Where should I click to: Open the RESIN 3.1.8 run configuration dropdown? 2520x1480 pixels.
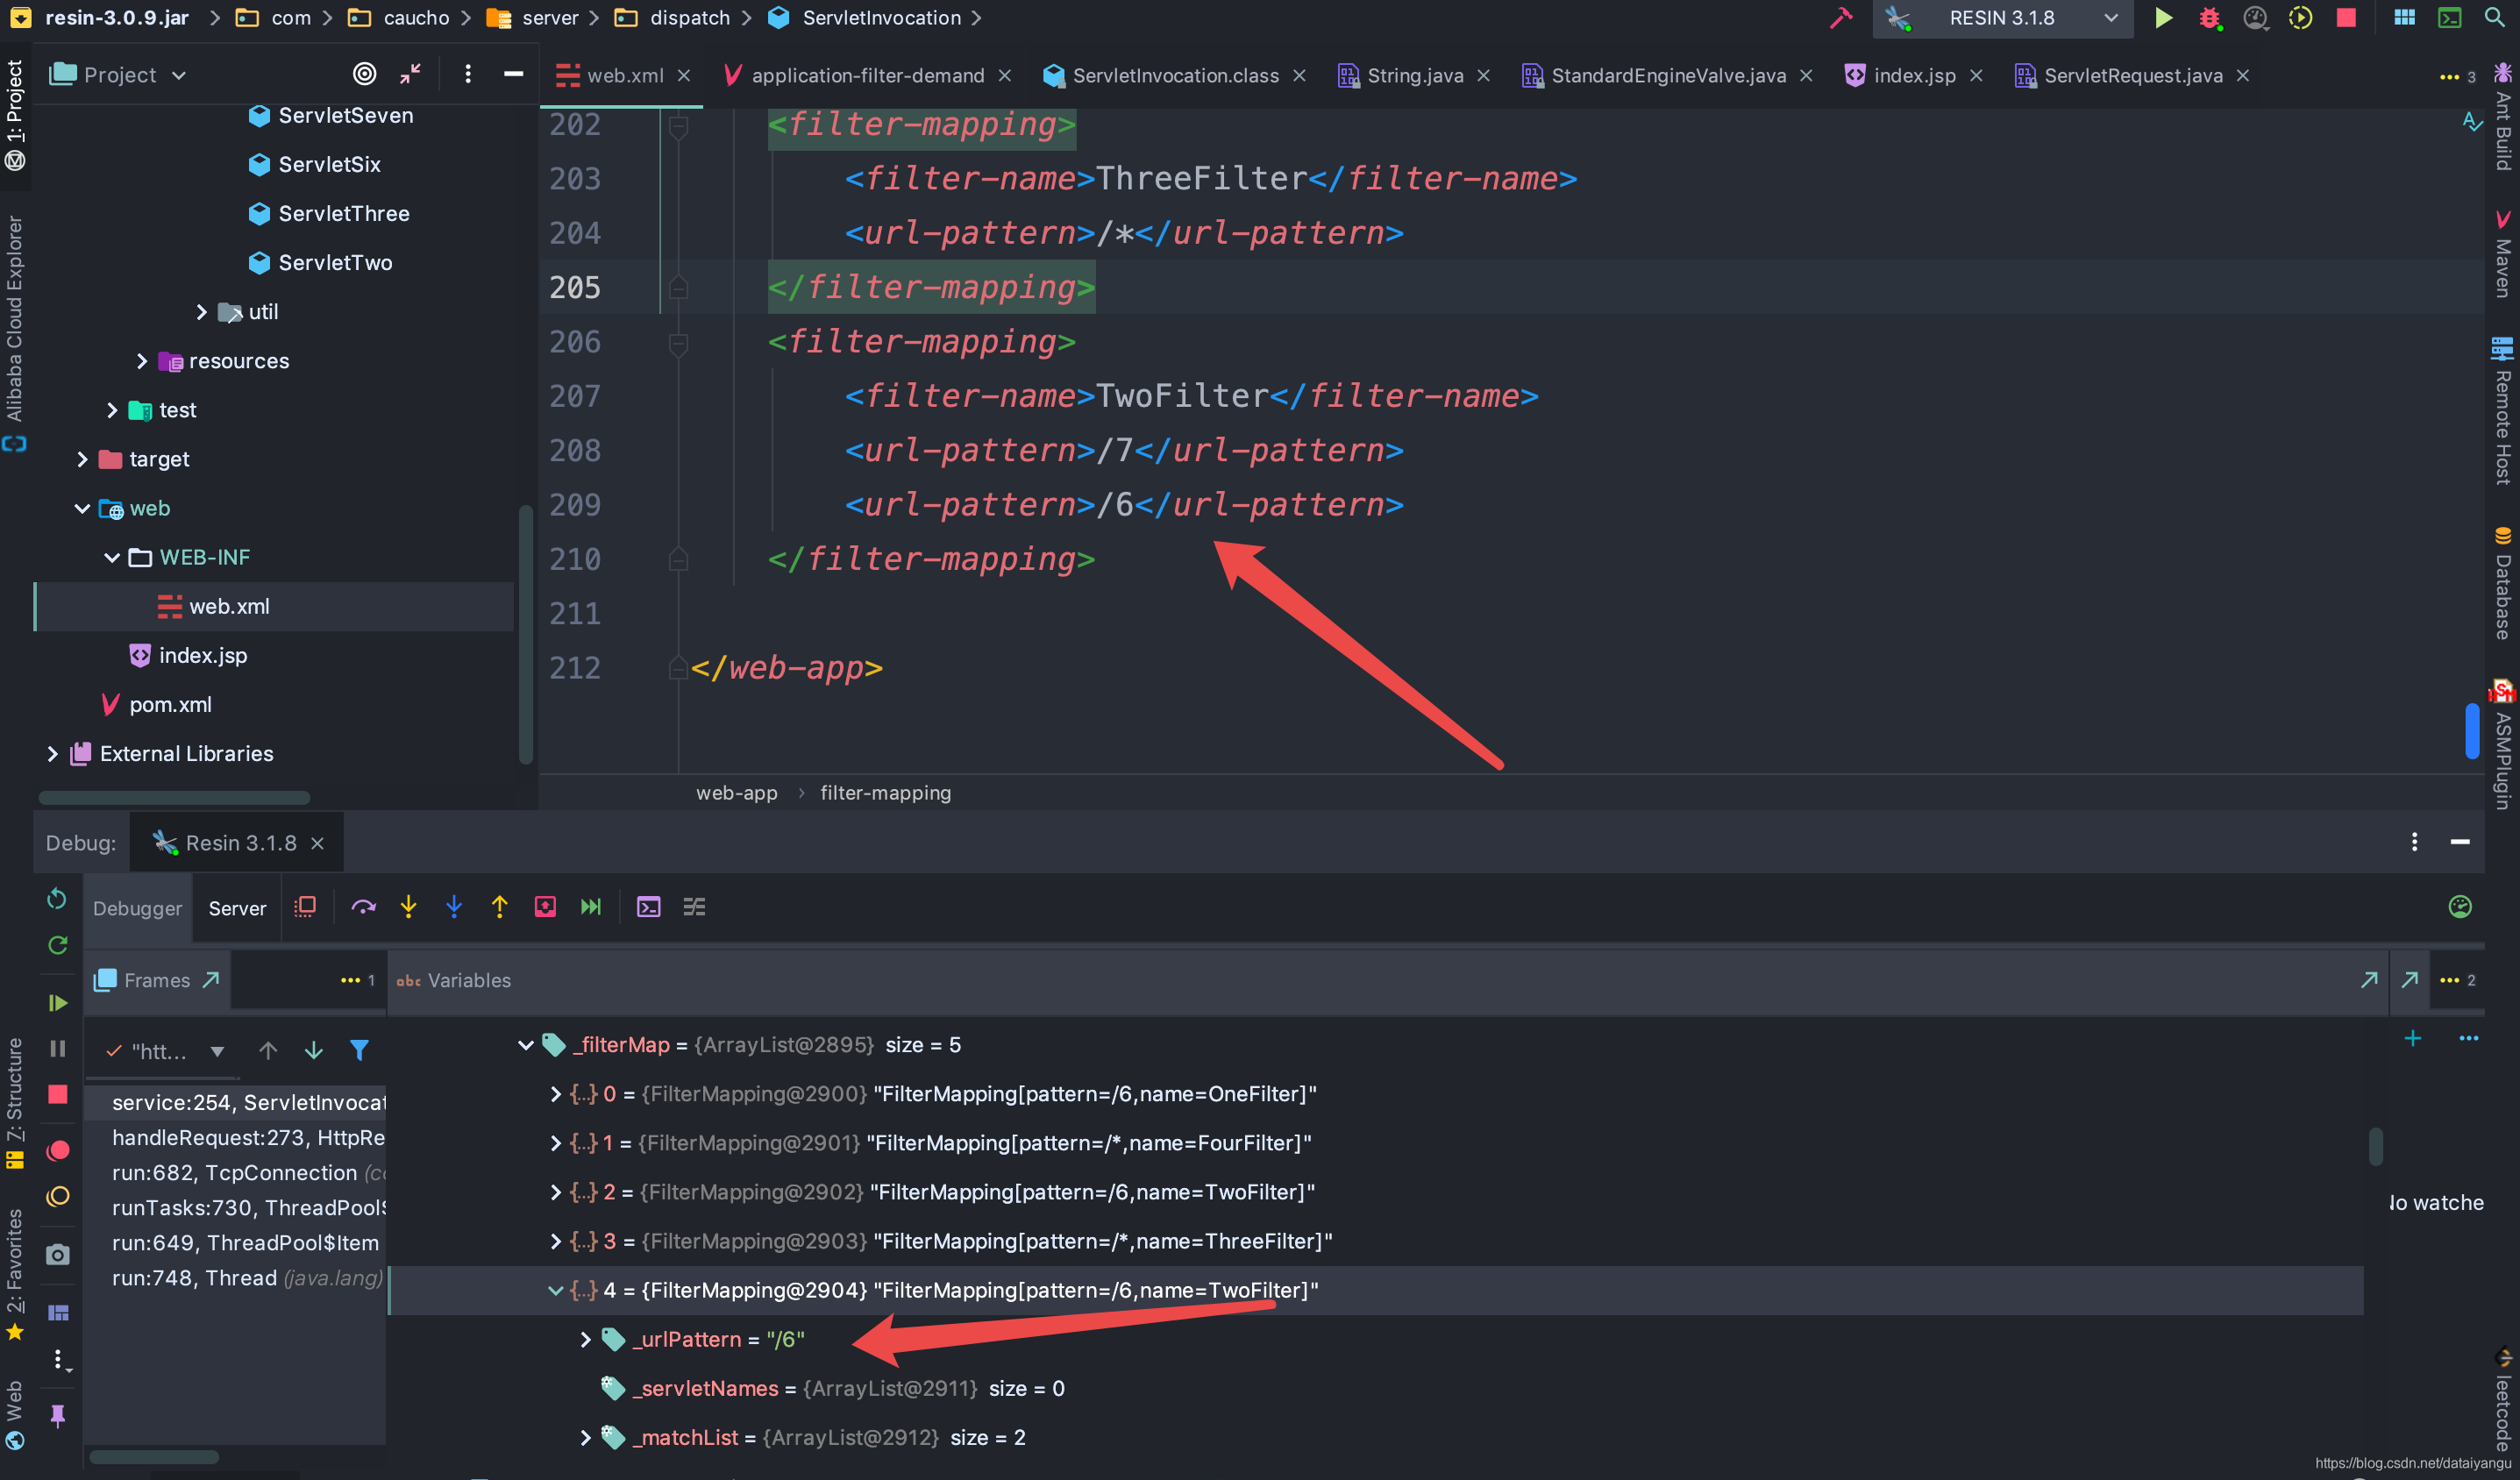coord(2002,18)
